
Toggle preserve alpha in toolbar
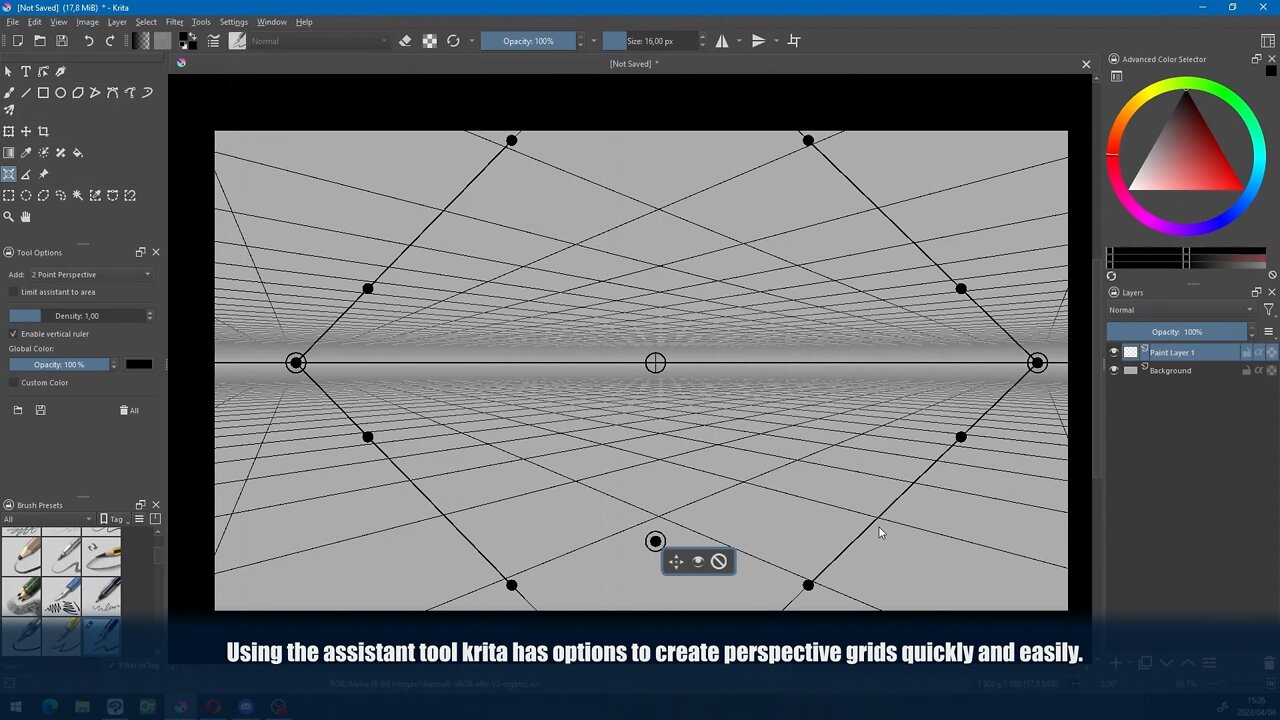(x=429, y=41)
